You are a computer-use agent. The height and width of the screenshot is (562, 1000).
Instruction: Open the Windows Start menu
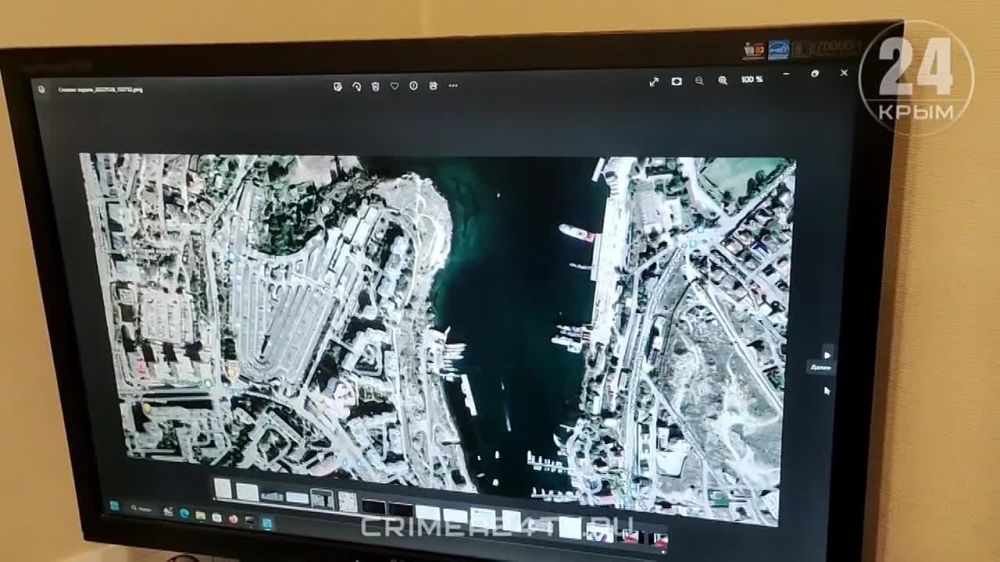coord(114,506)
